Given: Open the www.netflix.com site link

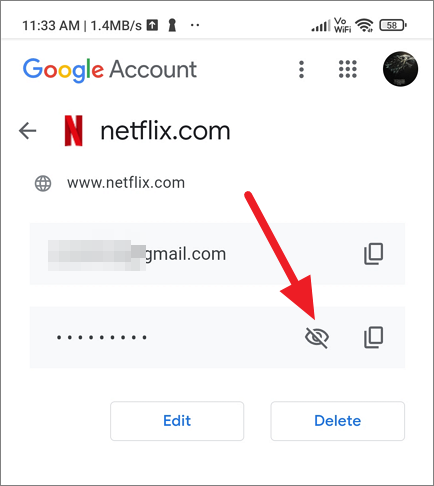Looking at the screenshot, I should [x=126, y=183].
